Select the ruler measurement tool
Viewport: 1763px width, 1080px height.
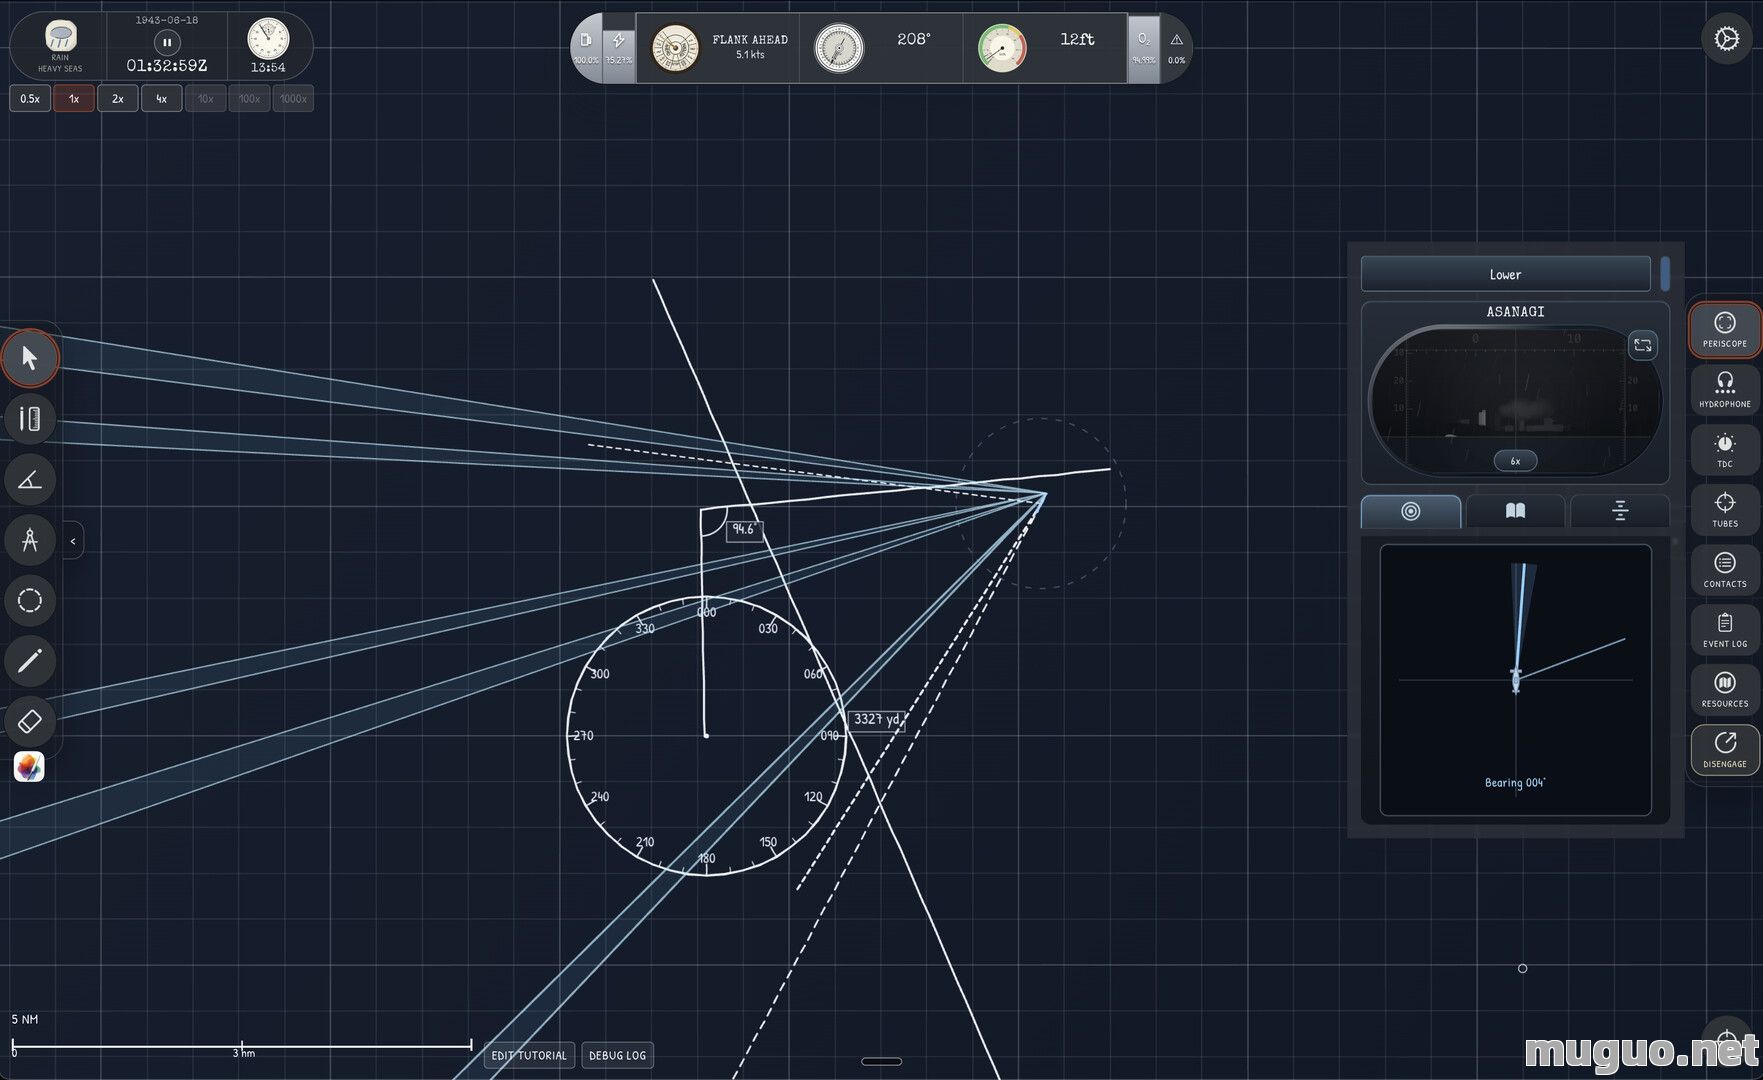coord(30,419)
